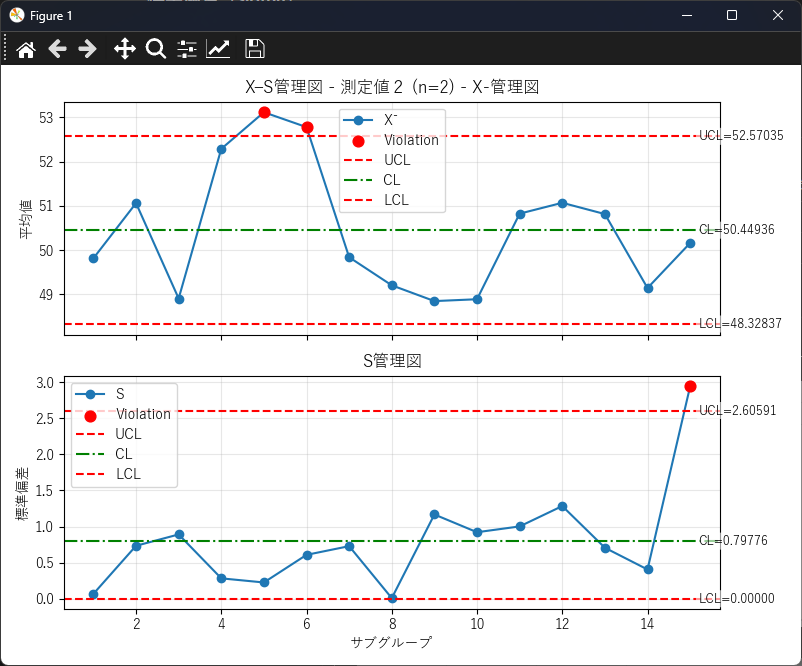Minimize the Figure 1 window
Image resolution: width=802 pixels, height=666 pixels.
click(x=686, y=16)
